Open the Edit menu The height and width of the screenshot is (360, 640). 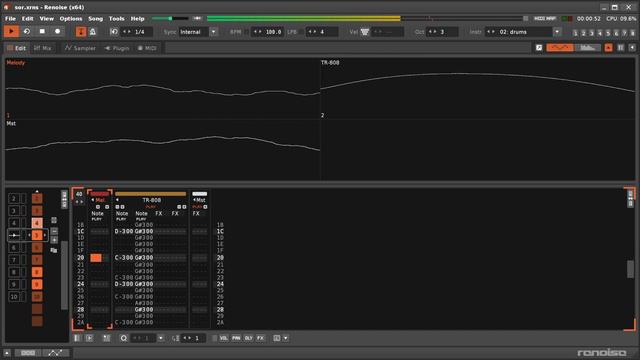click(27, 19)
